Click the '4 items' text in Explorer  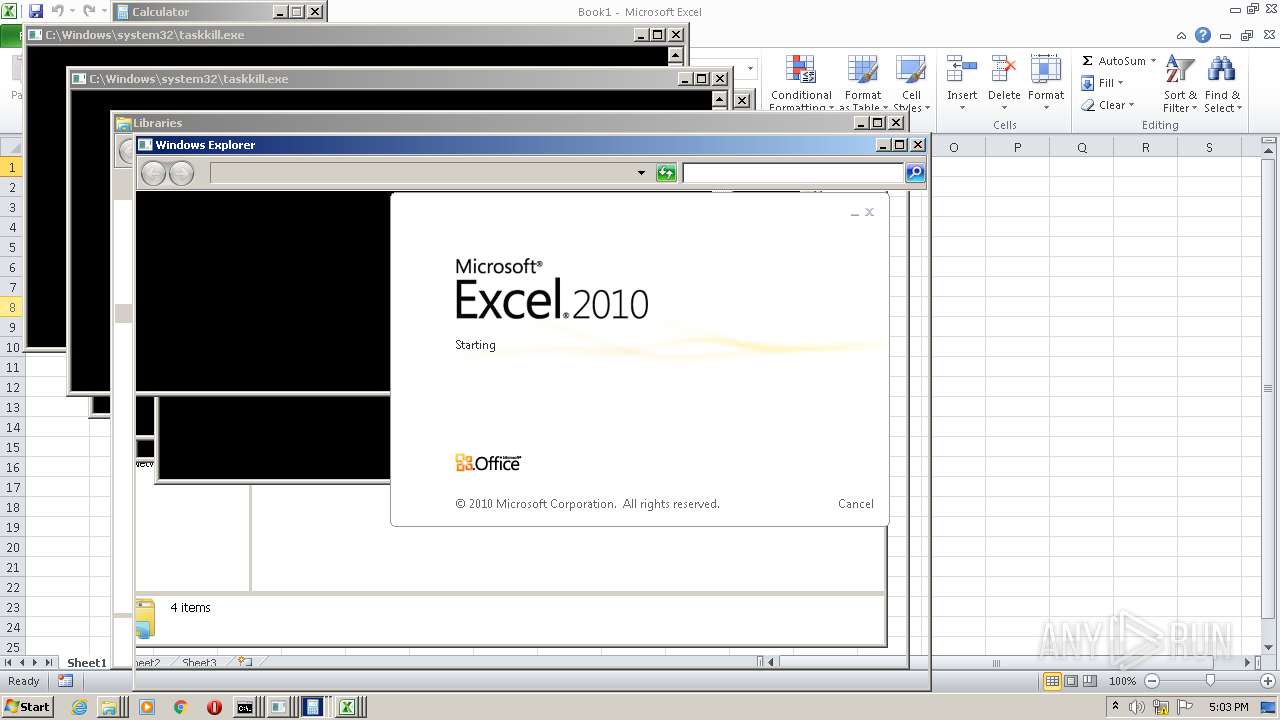click(190, 607)
